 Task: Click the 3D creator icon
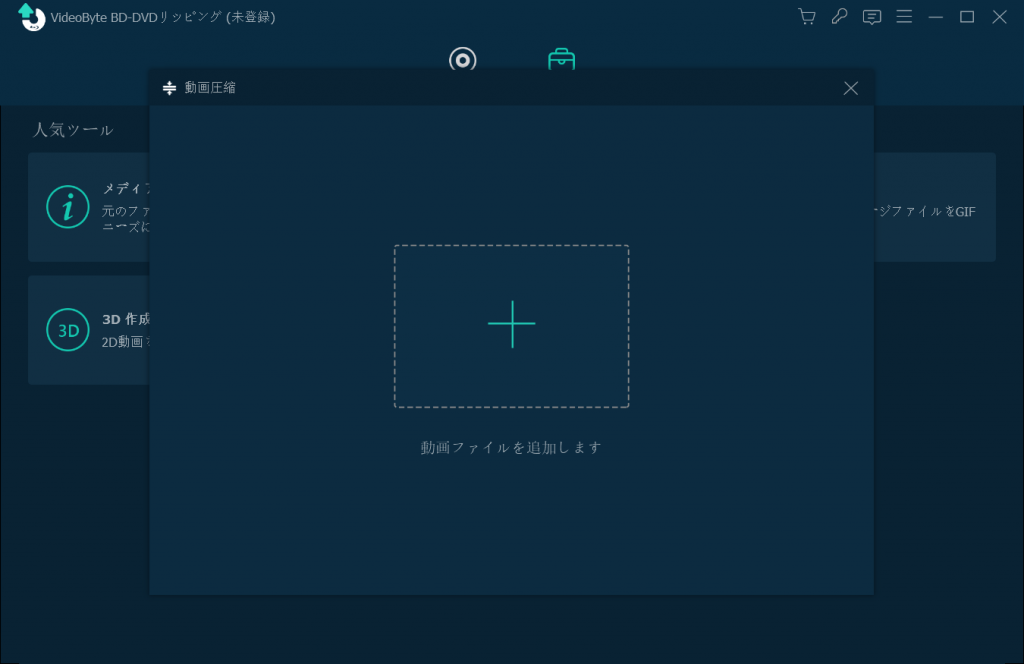[x=68, y=330]
